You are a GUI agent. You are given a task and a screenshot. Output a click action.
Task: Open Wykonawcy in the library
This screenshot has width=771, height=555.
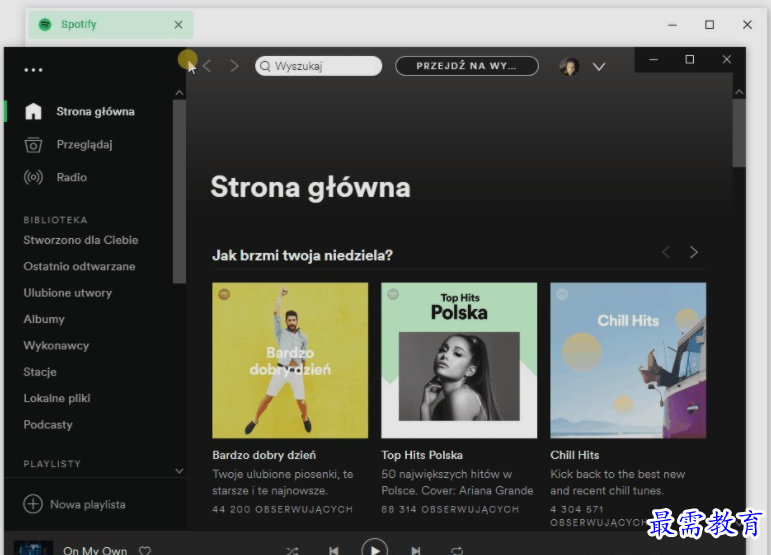[x=56, y=346]
